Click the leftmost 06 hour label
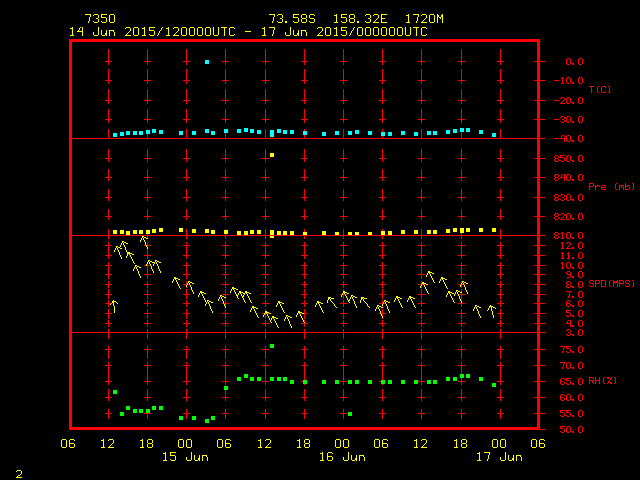 pos(69,444)
